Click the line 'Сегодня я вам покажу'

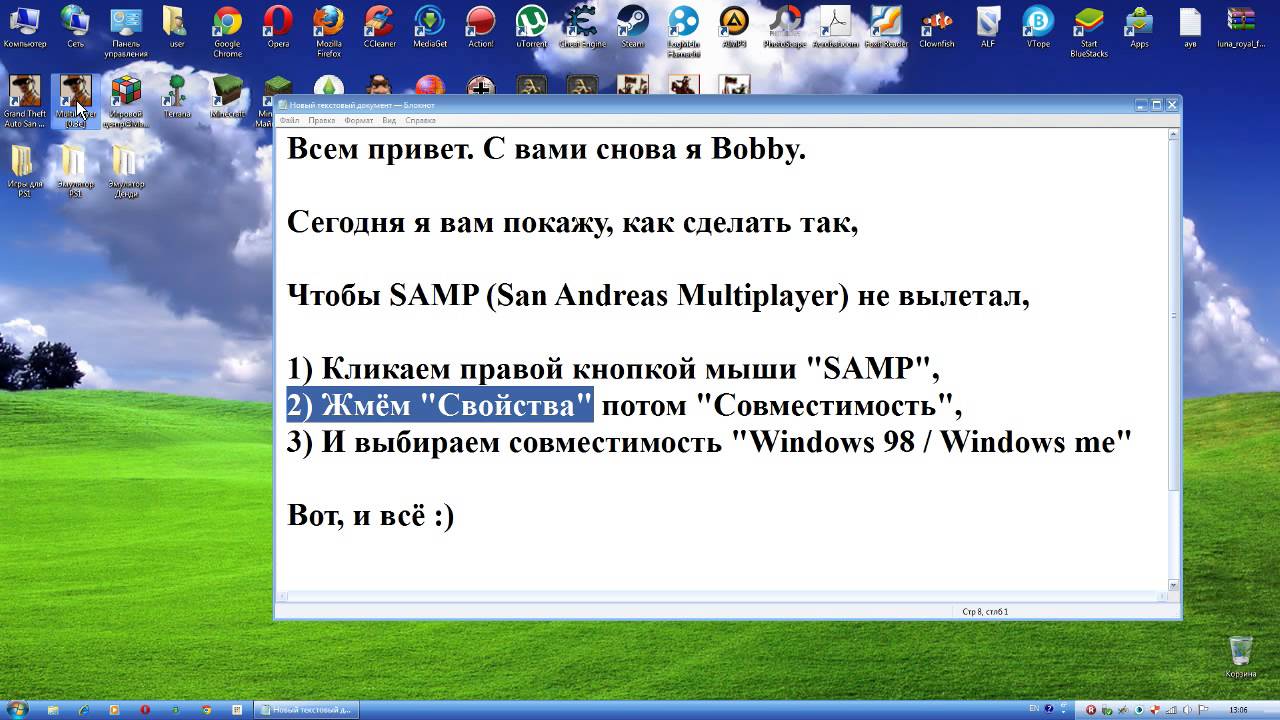click(572, 222)
